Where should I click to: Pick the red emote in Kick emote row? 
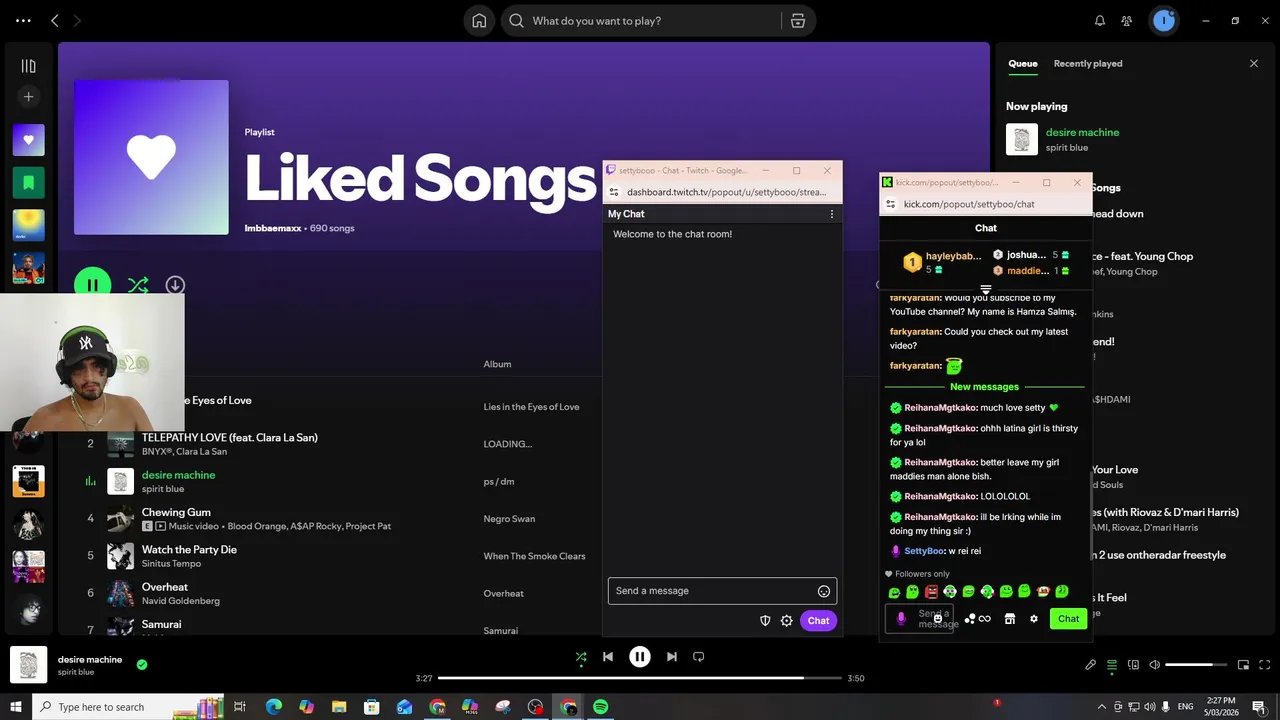pos(931,592)
